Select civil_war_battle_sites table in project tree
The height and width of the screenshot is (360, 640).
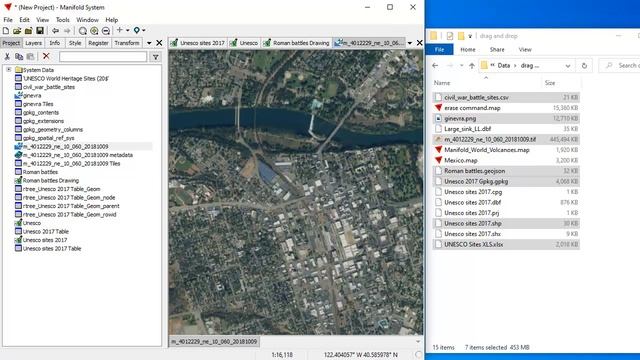45,87
